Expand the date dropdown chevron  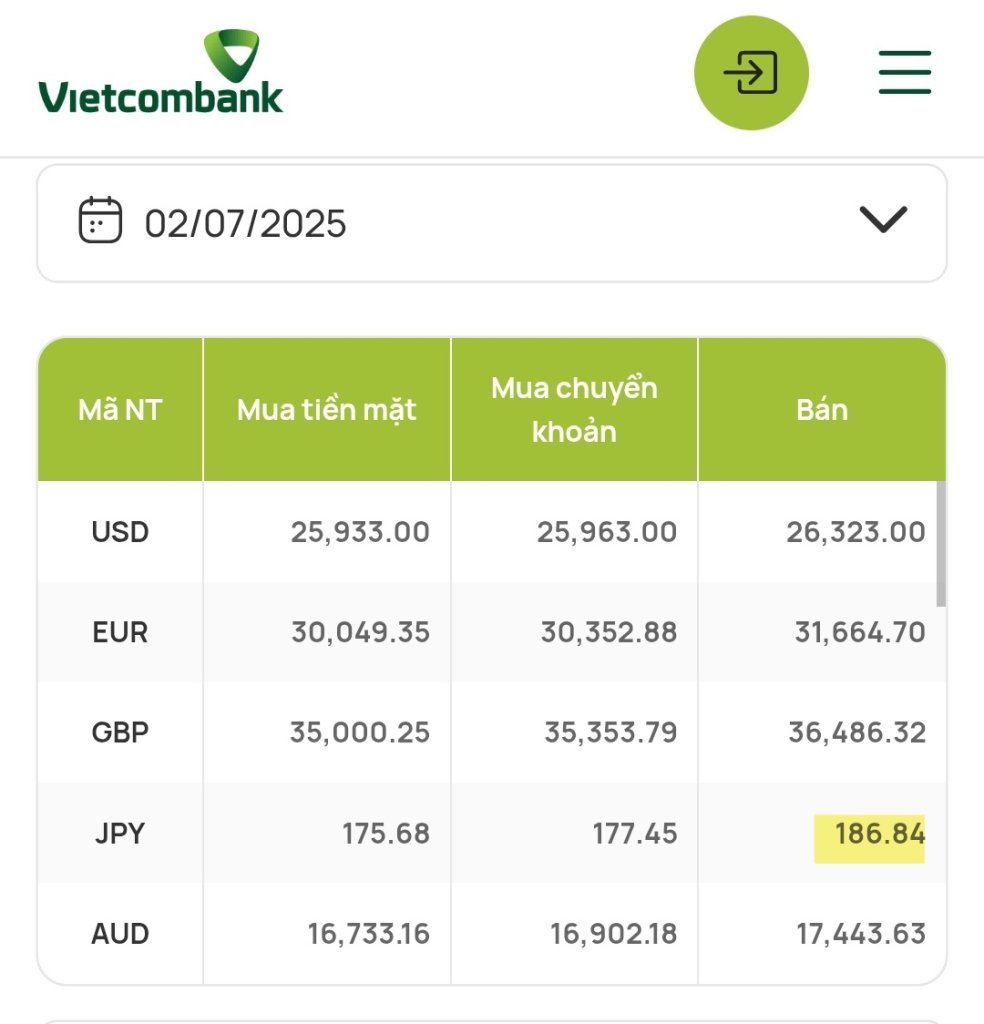pos(883,219)
